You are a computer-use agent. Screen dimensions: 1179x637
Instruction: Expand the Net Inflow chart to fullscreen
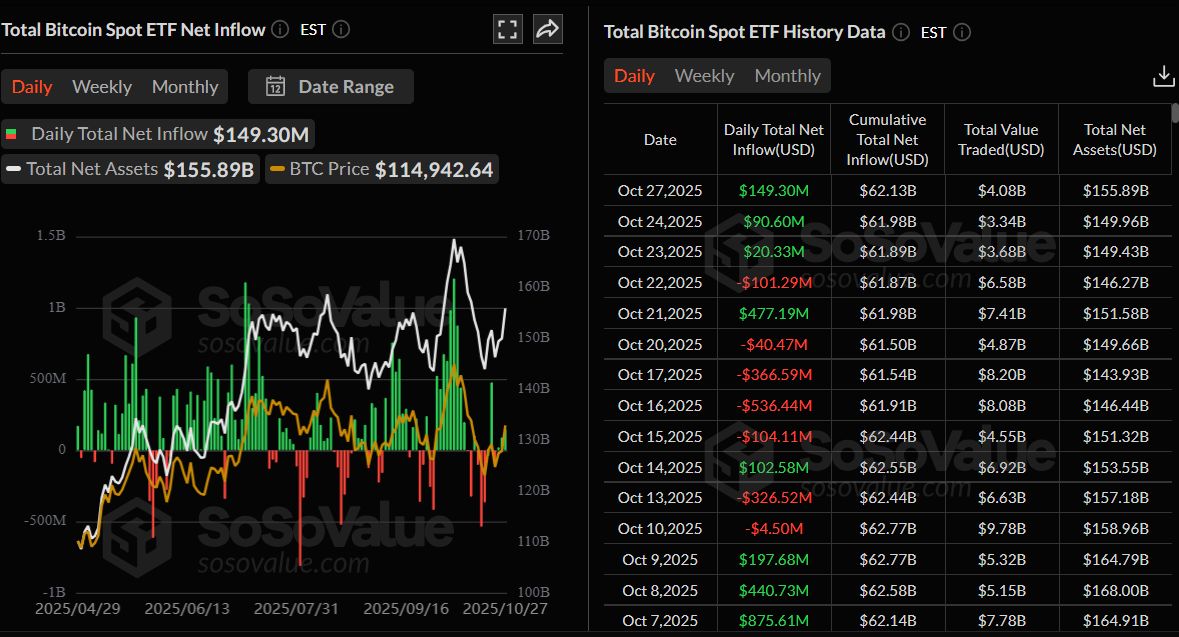coord(507,28)
